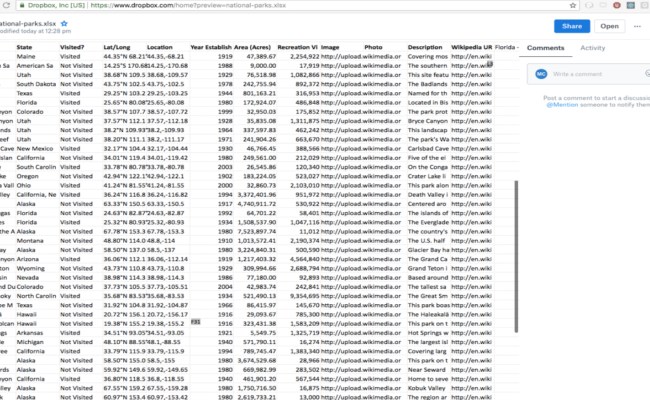Click the MC user avatar

(x=541, y=74)
